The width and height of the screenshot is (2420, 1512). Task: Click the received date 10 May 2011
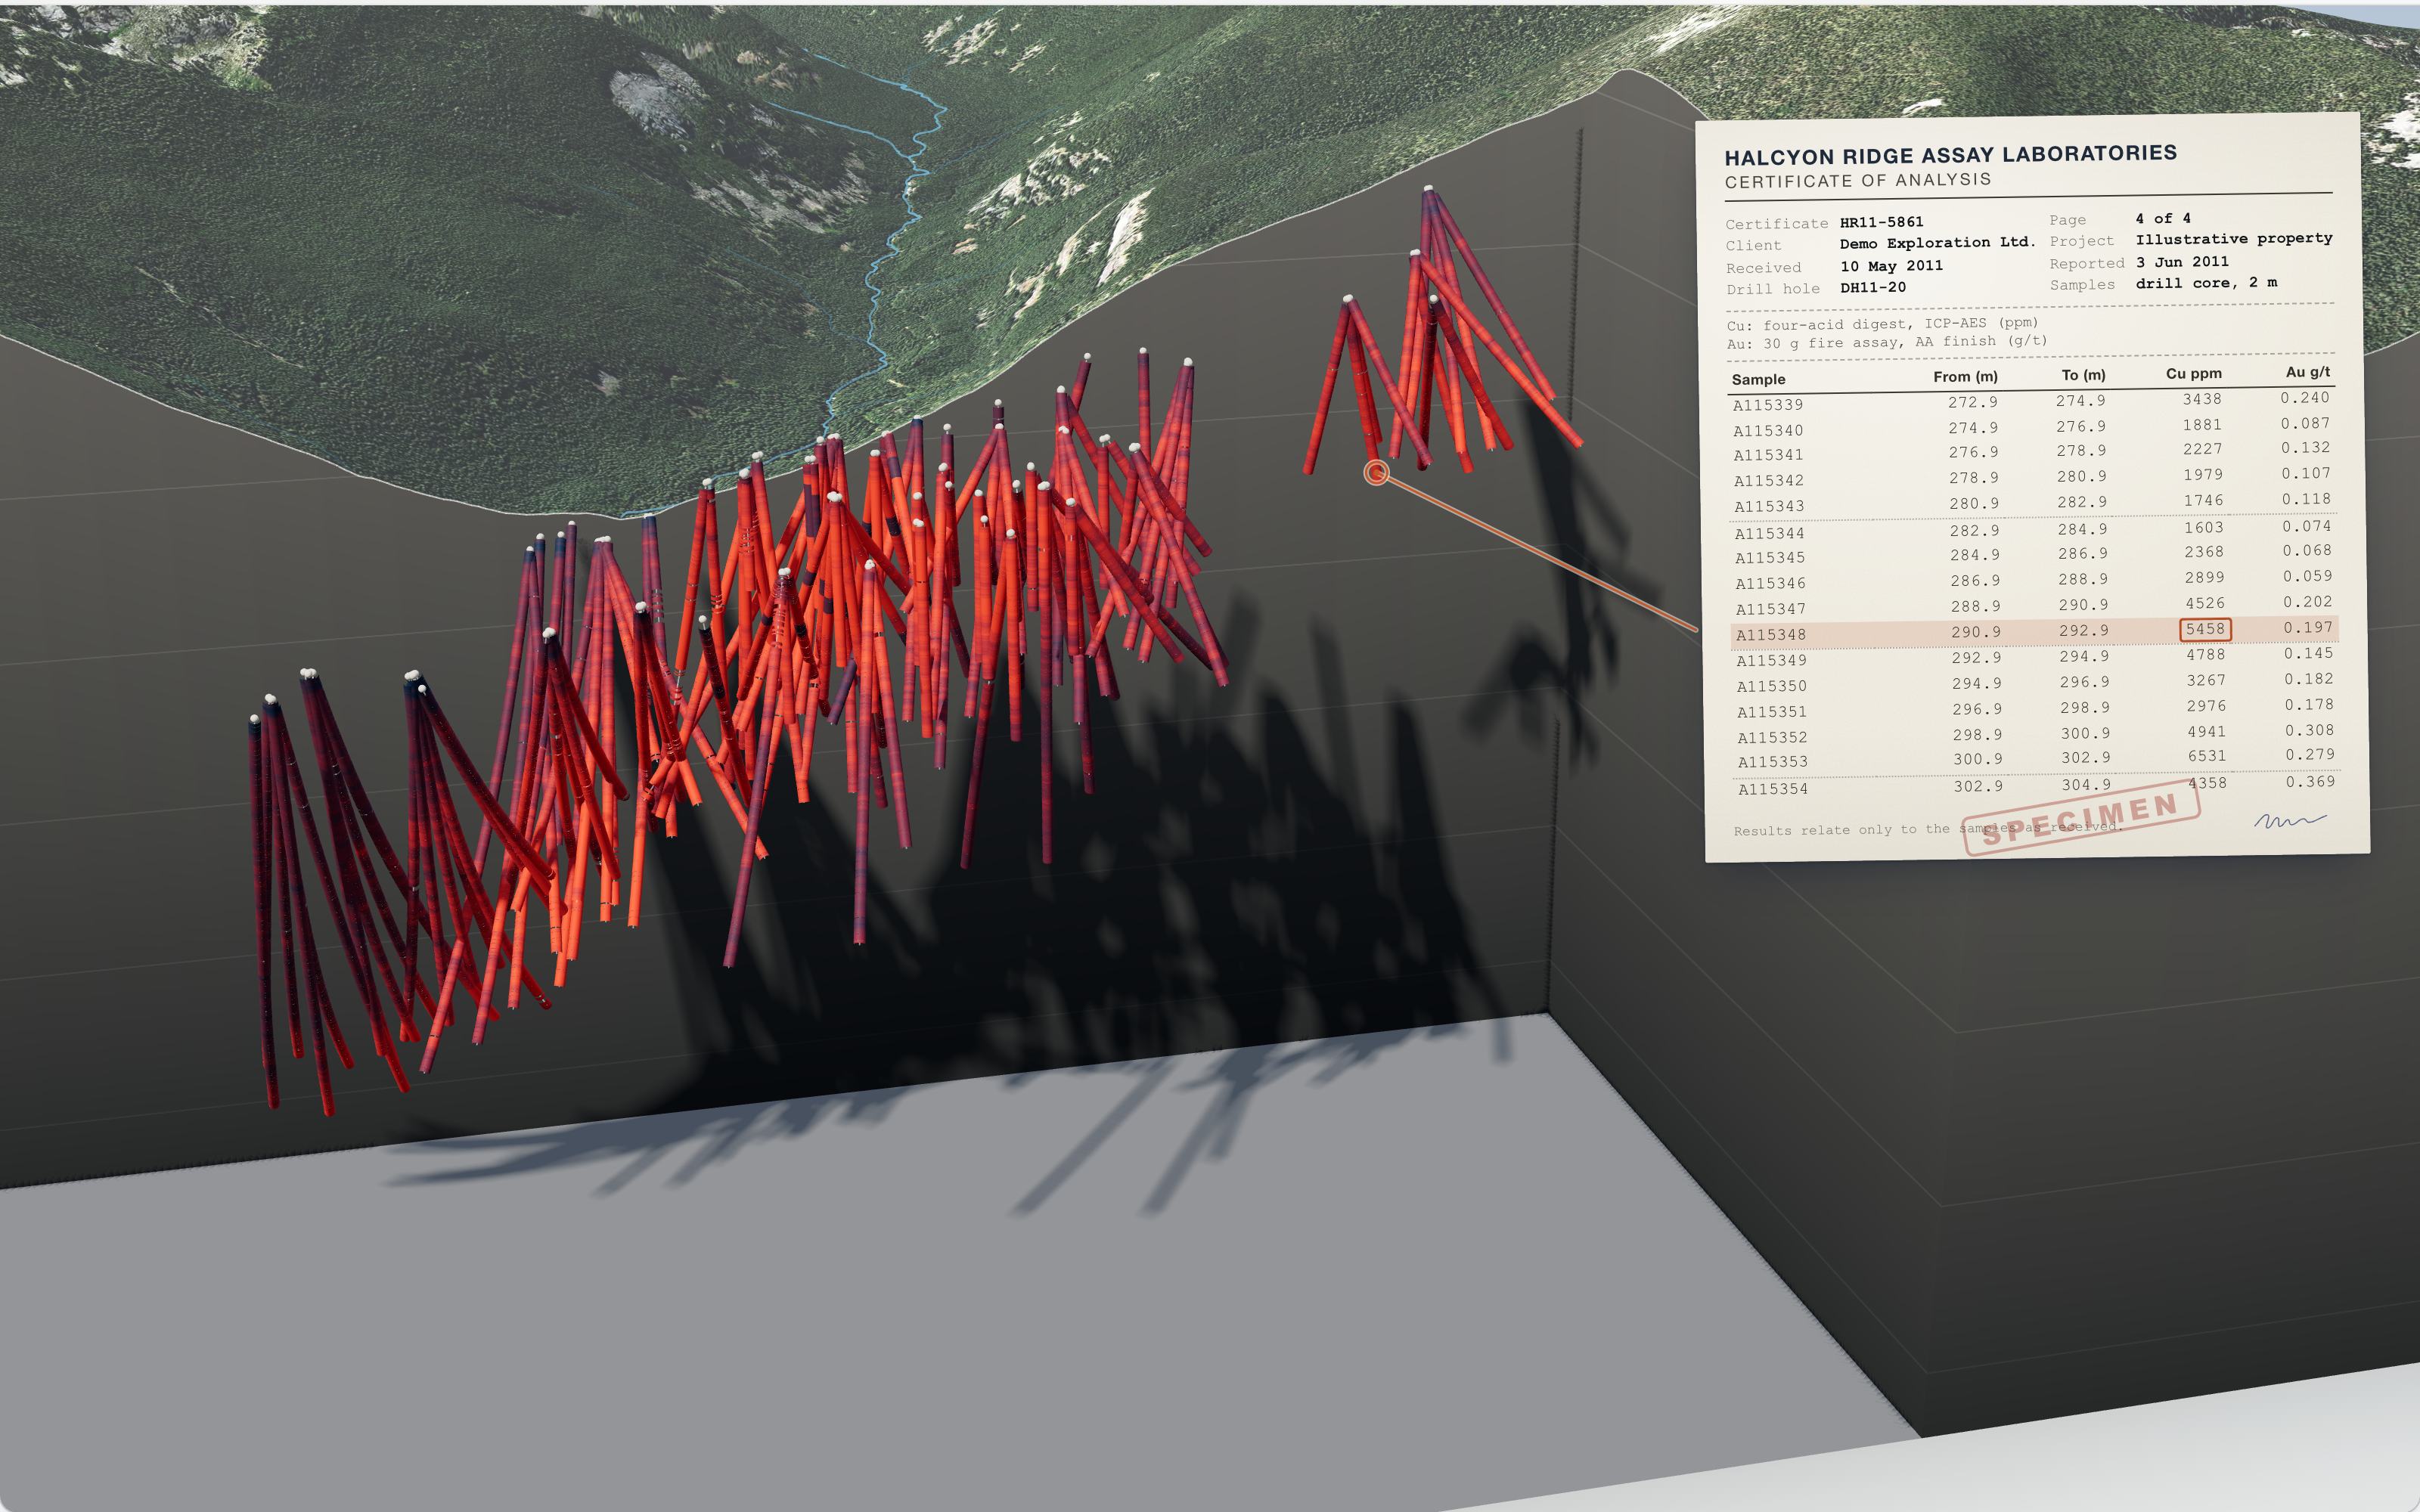(x=1891, y=266)
